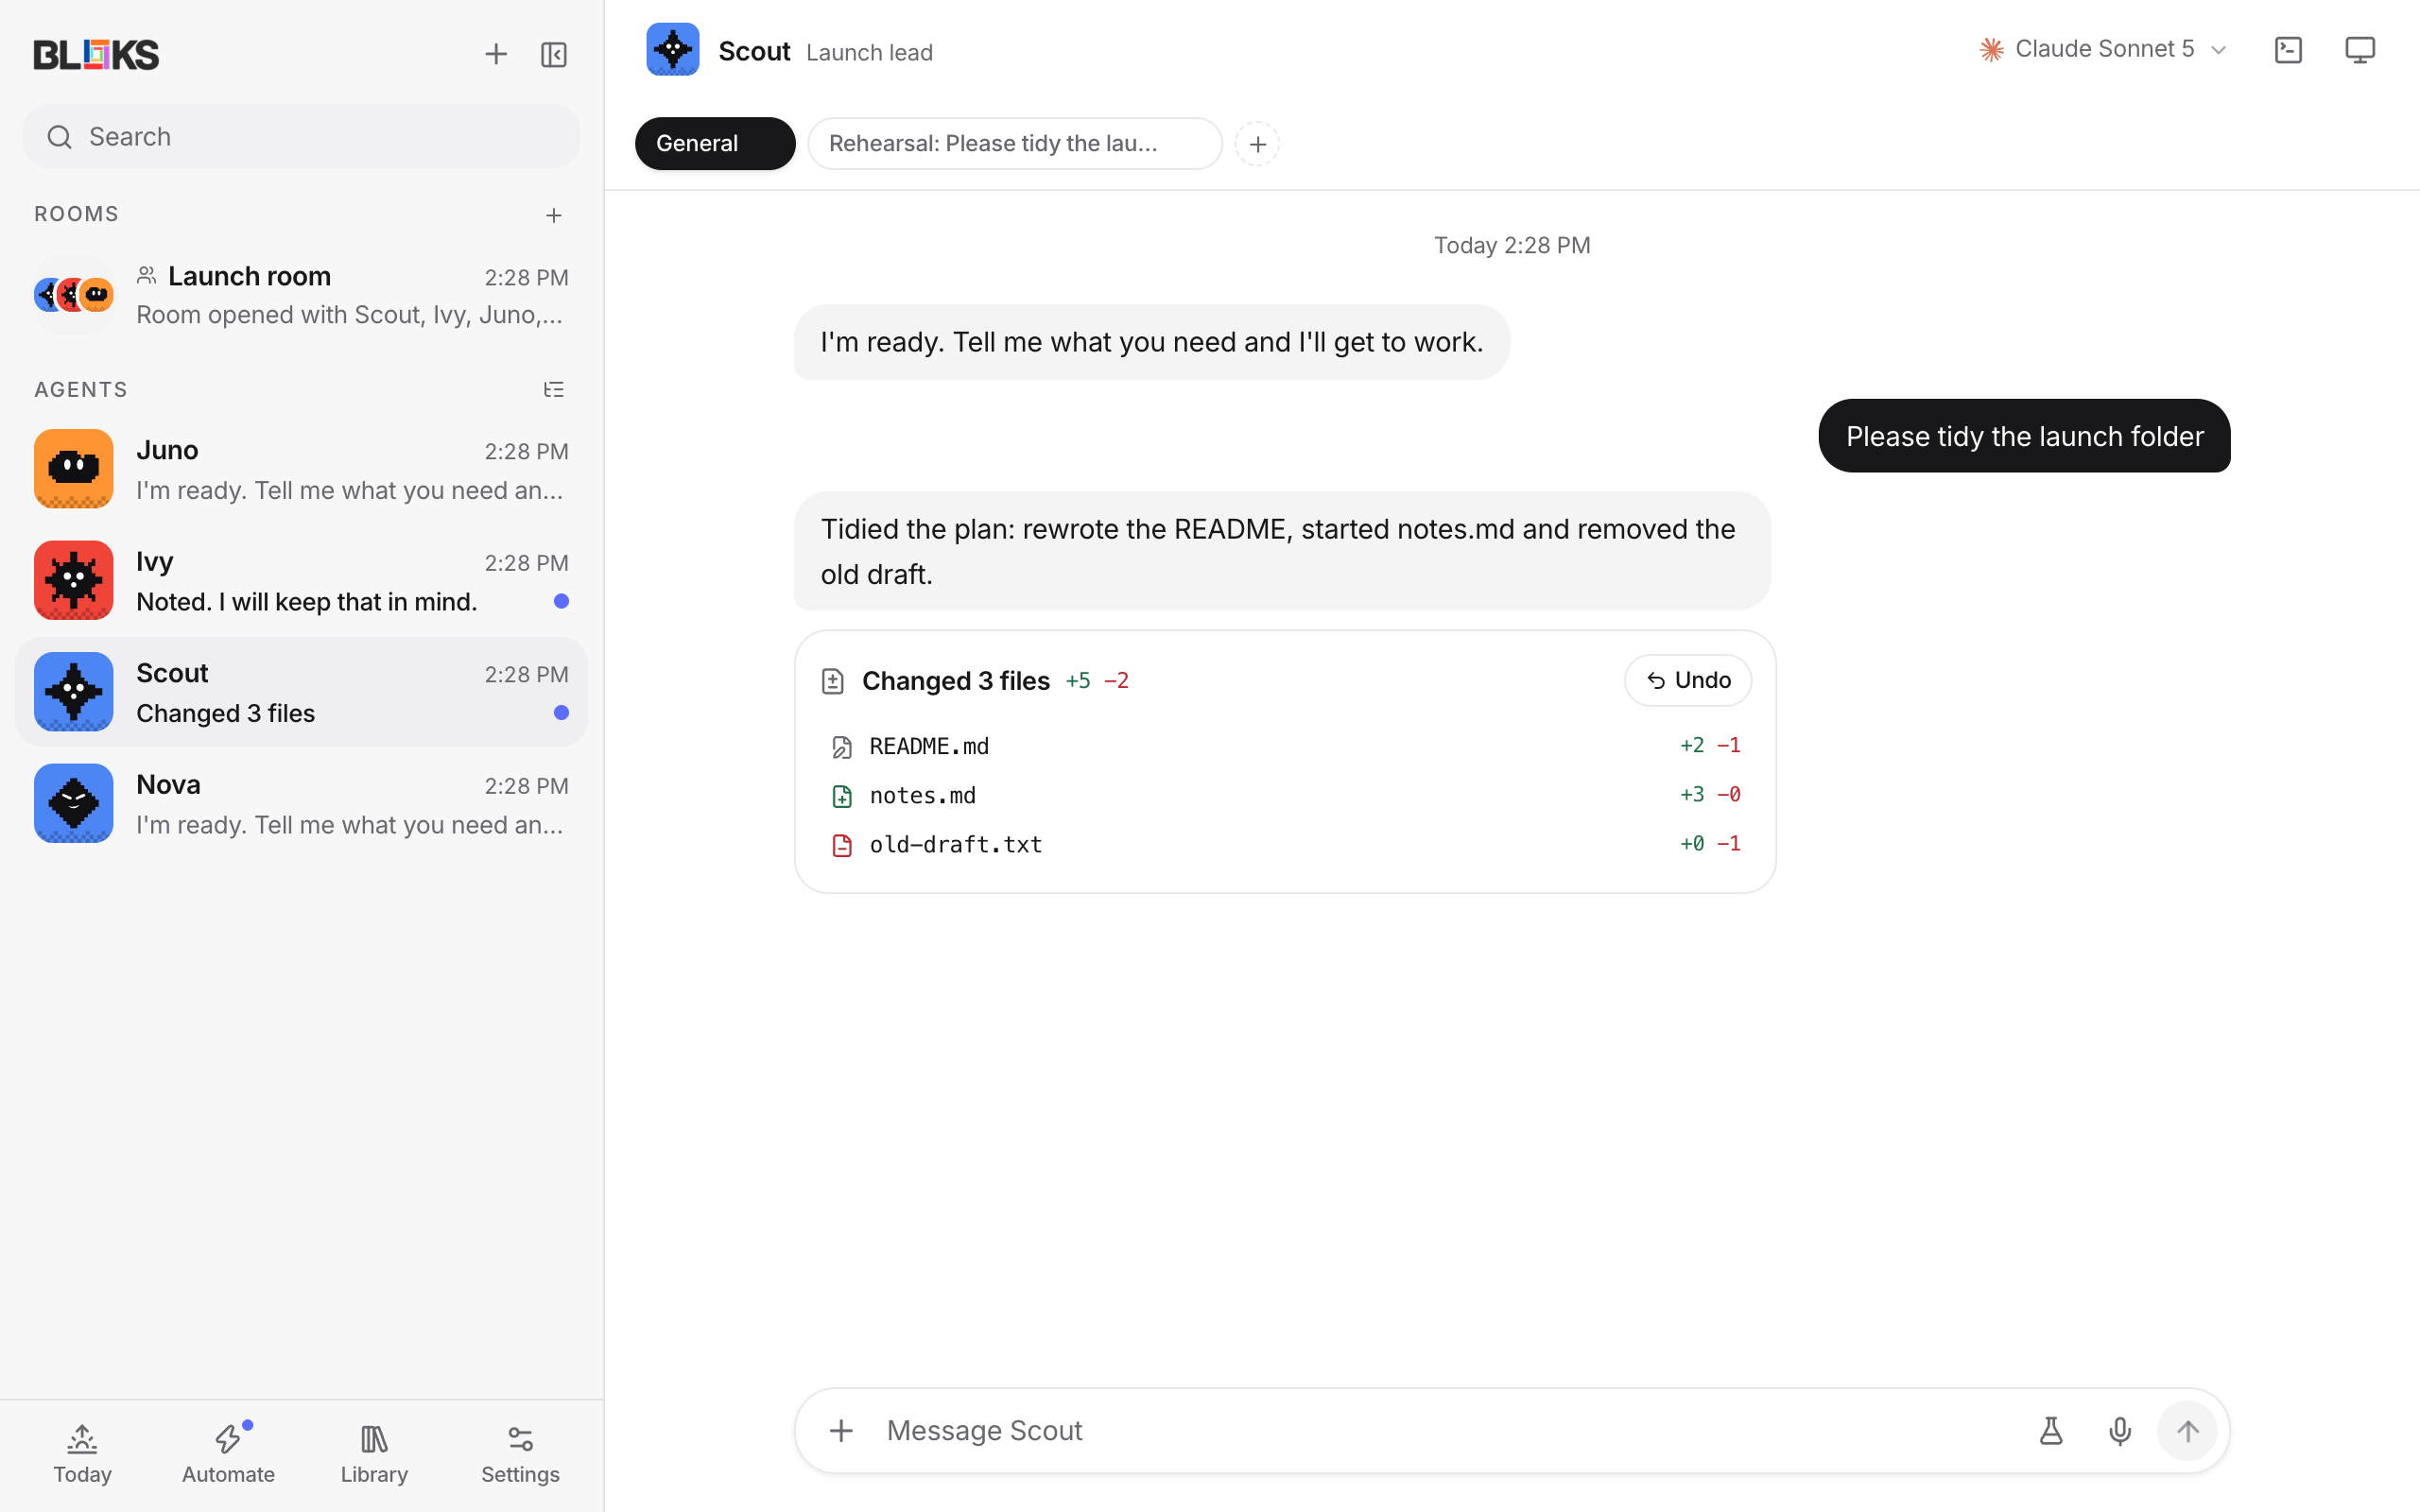2420x1512 pixels.
Task: Click the attachment plus in message box
Action: [841, 1431]
